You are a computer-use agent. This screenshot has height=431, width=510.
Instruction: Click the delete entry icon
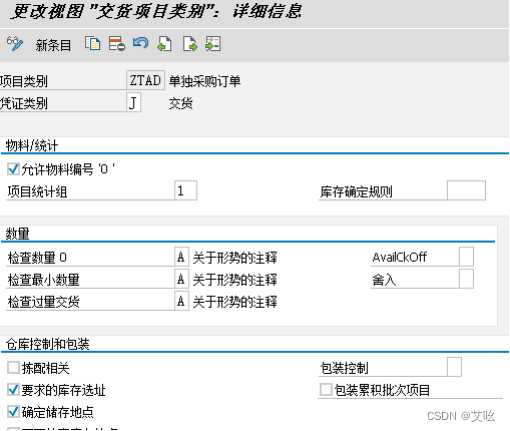click(117, 44)
